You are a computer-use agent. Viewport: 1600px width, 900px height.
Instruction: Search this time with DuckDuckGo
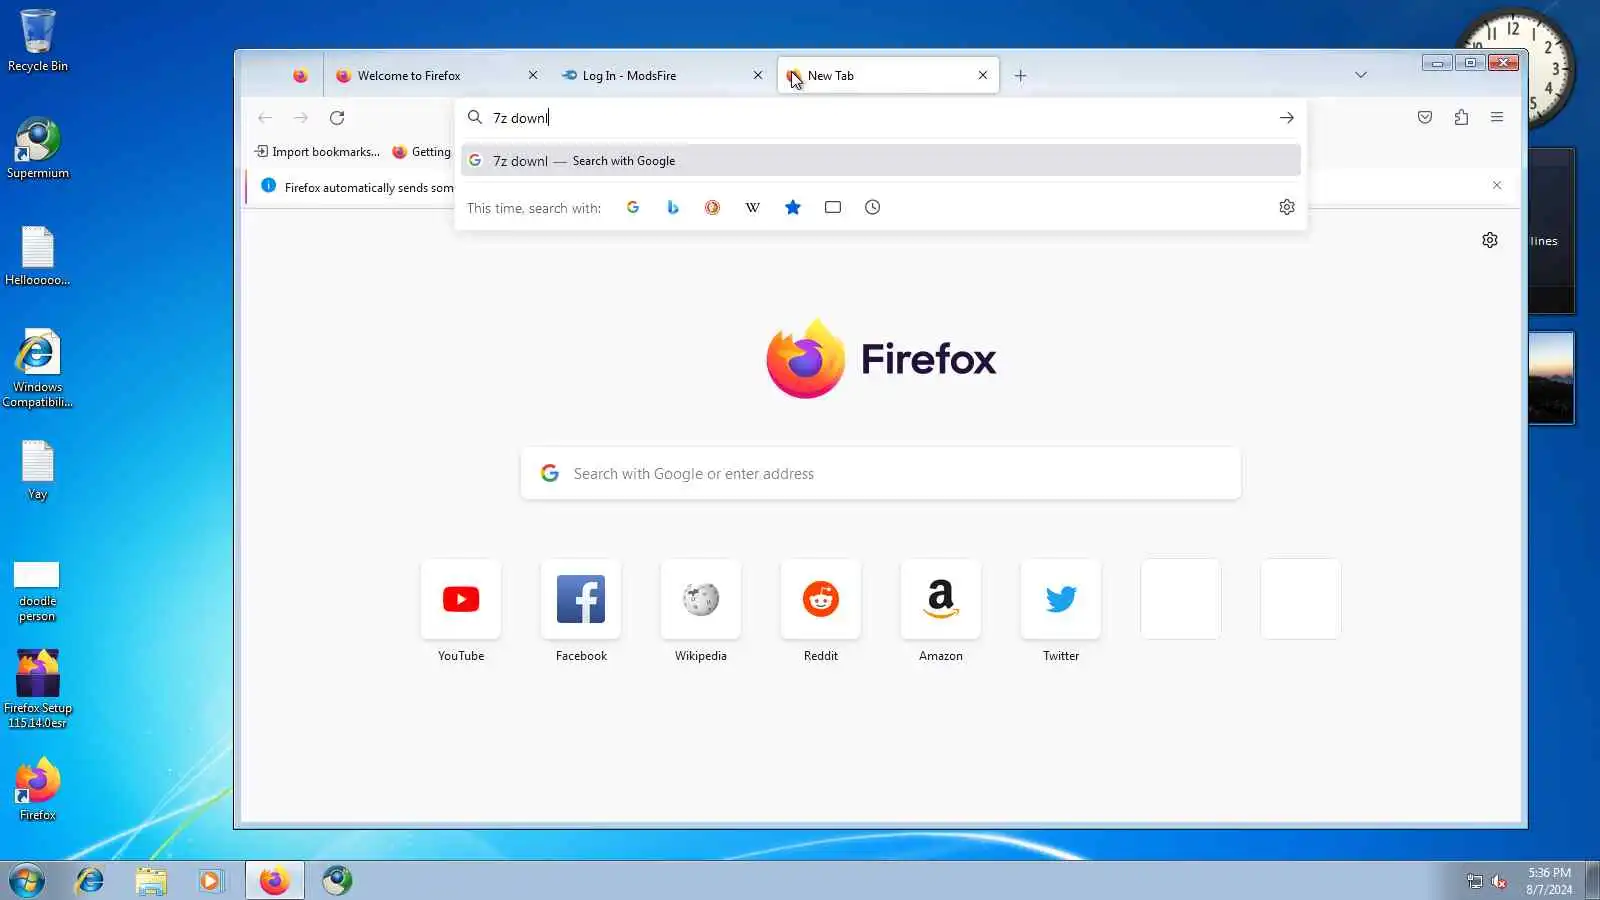coord(712,207)
